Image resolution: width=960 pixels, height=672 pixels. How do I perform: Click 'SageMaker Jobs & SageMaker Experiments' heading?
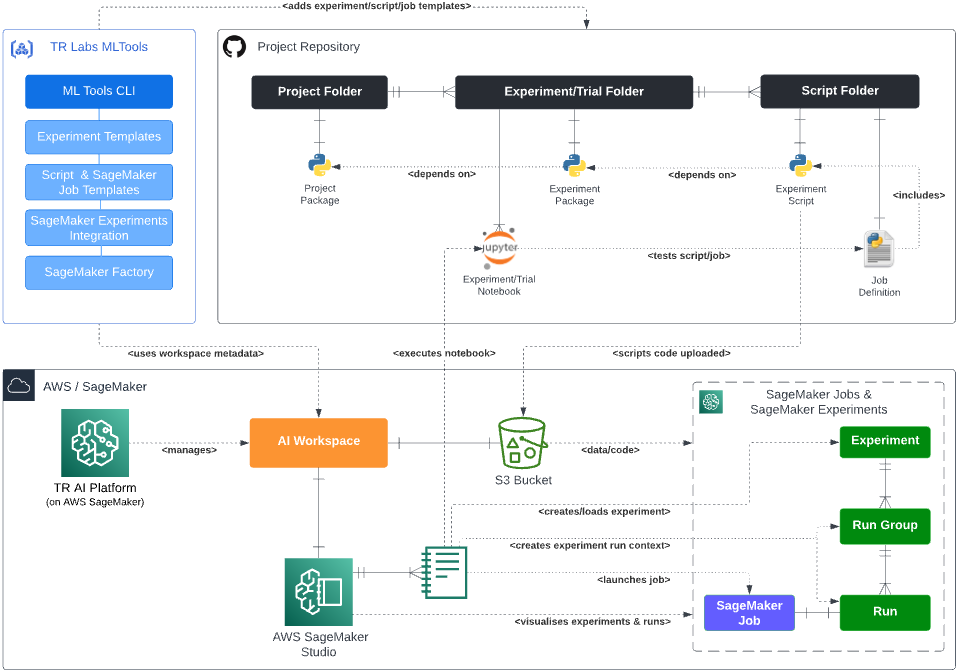coord(819,402)
